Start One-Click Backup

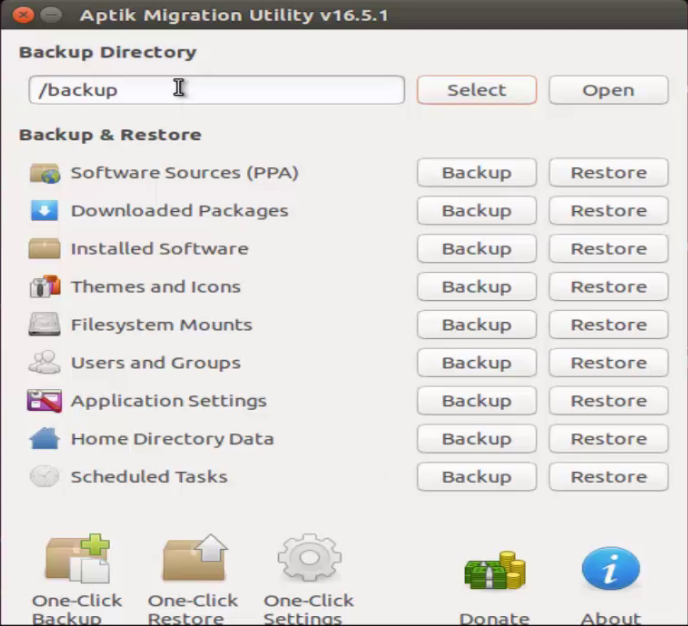77,579
